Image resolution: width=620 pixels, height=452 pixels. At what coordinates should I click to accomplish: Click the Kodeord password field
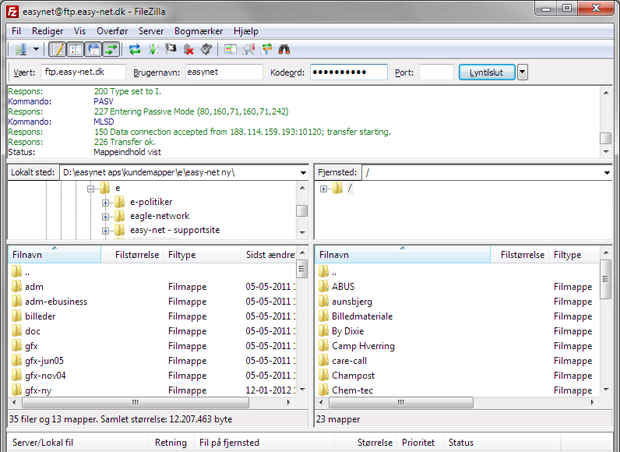[349, 72]
